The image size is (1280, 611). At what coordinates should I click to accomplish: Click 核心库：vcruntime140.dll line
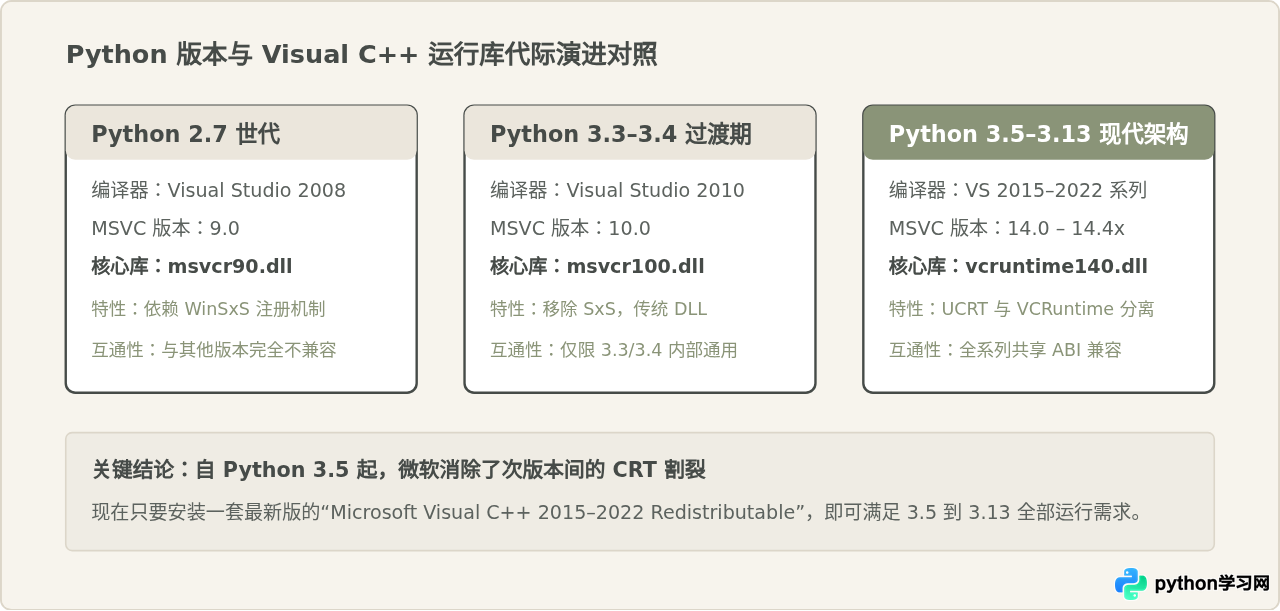[x=1018, y=266]
